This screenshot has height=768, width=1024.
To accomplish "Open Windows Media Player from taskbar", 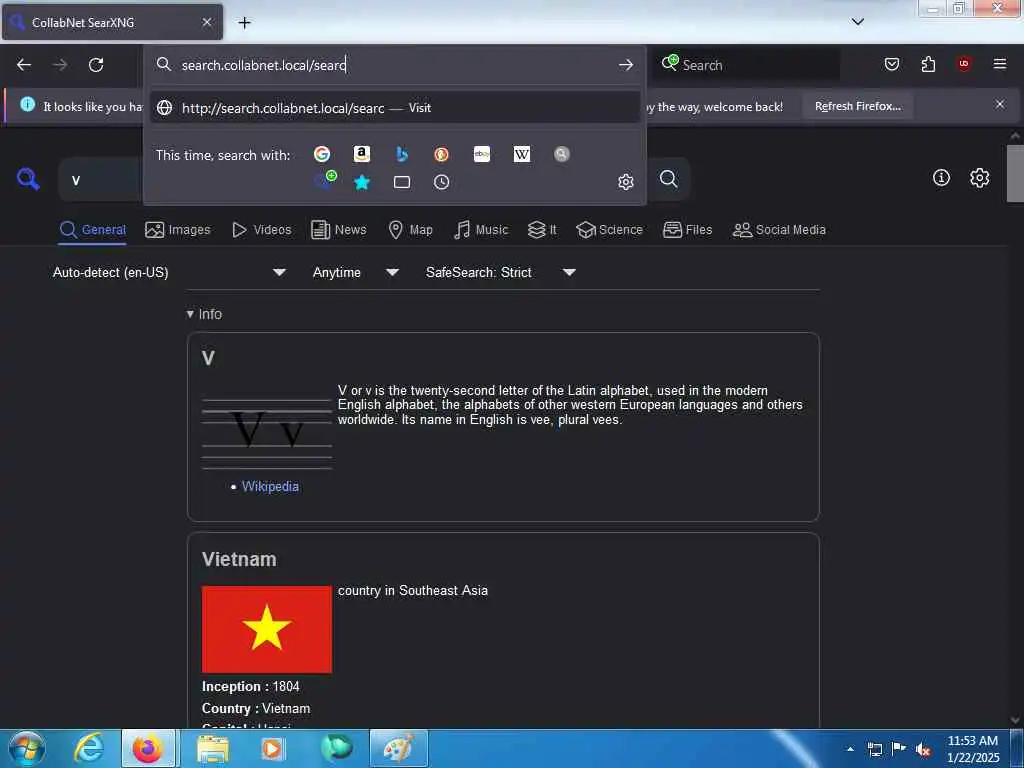I will [272, 748].
